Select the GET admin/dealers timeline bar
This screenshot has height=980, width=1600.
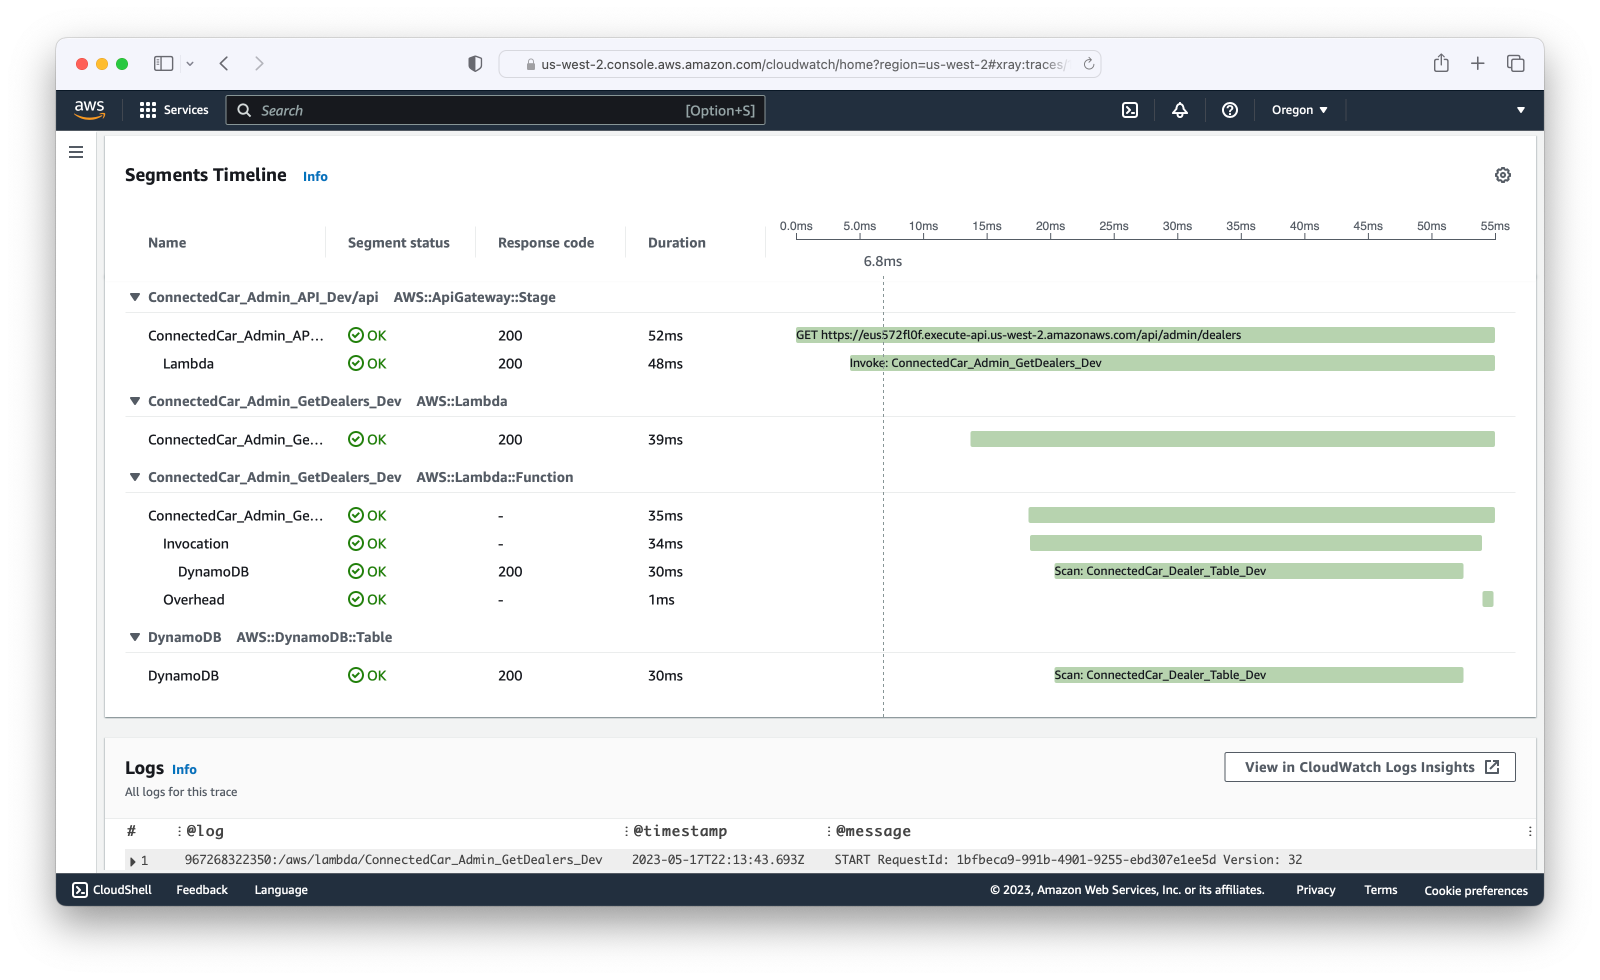tap(1145, 335)
